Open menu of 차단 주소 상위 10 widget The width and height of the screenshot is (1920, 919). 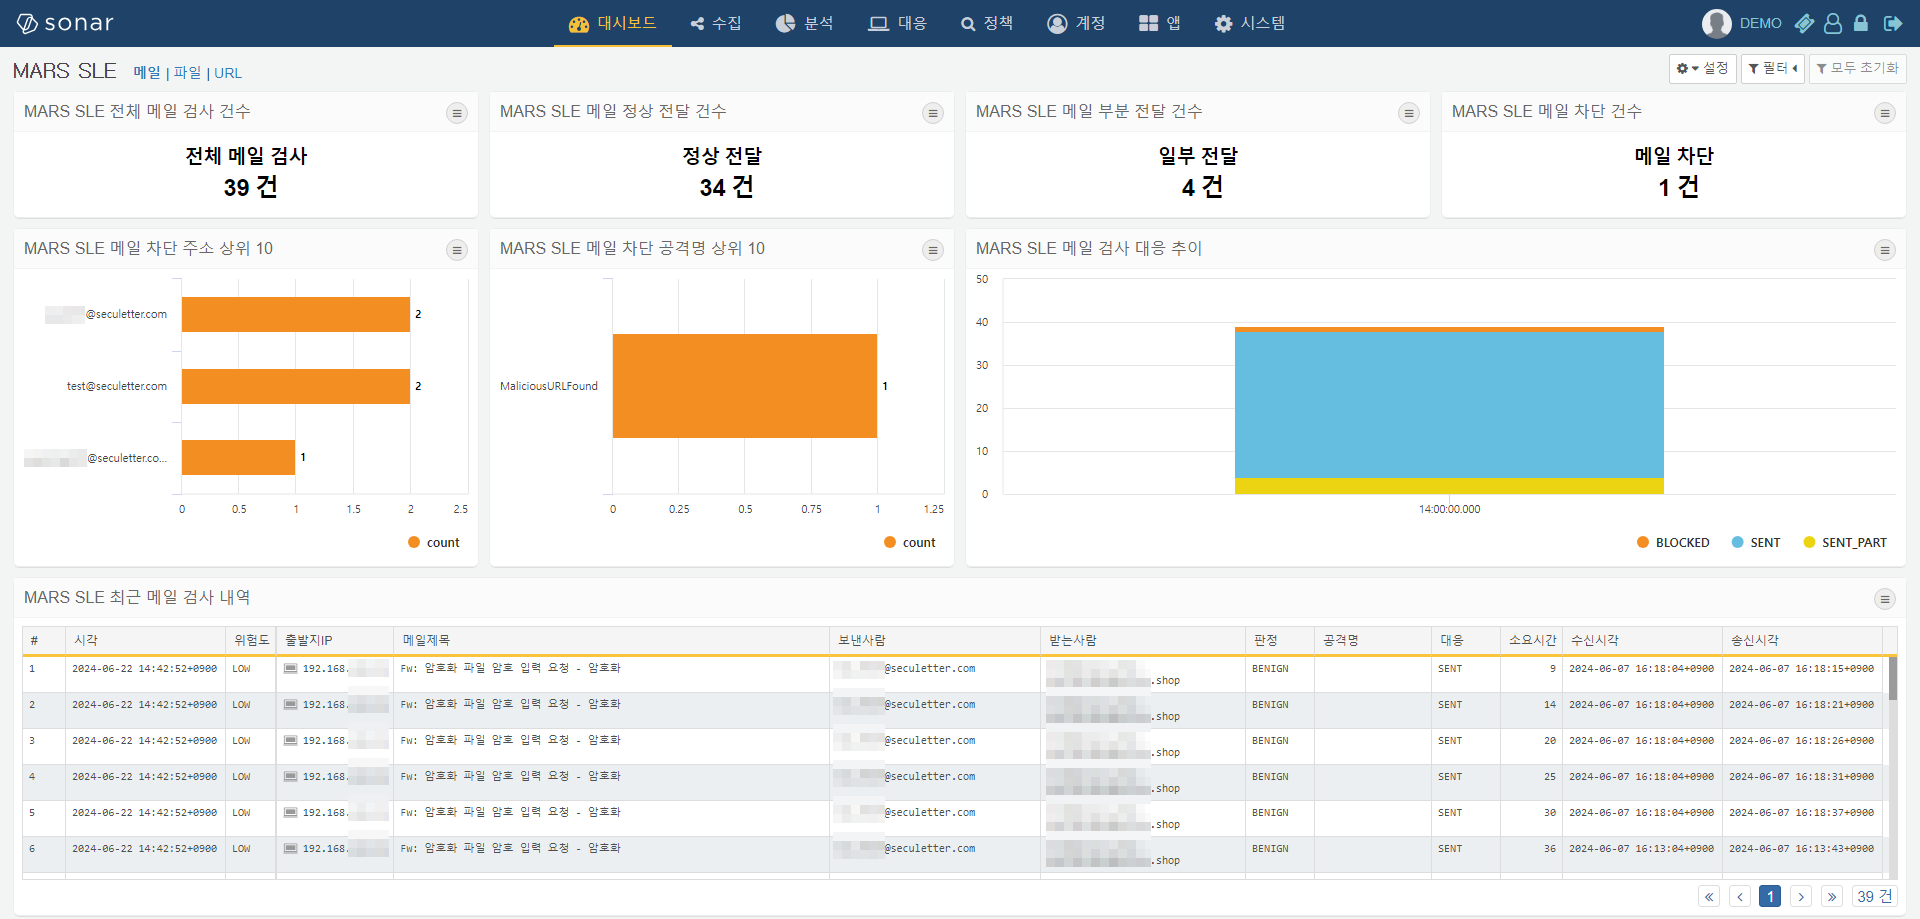457,250
